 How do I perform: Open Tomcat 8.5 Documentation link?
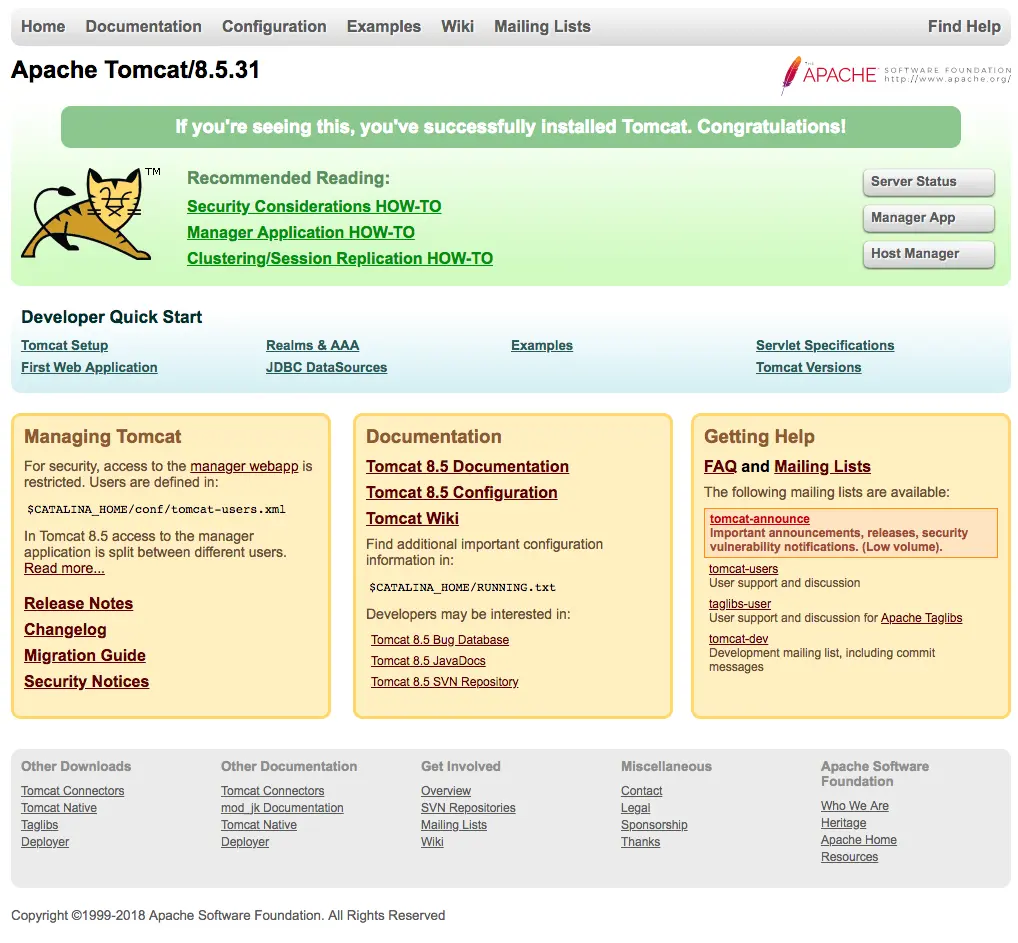pyautogui.click(x=467, y=466)
